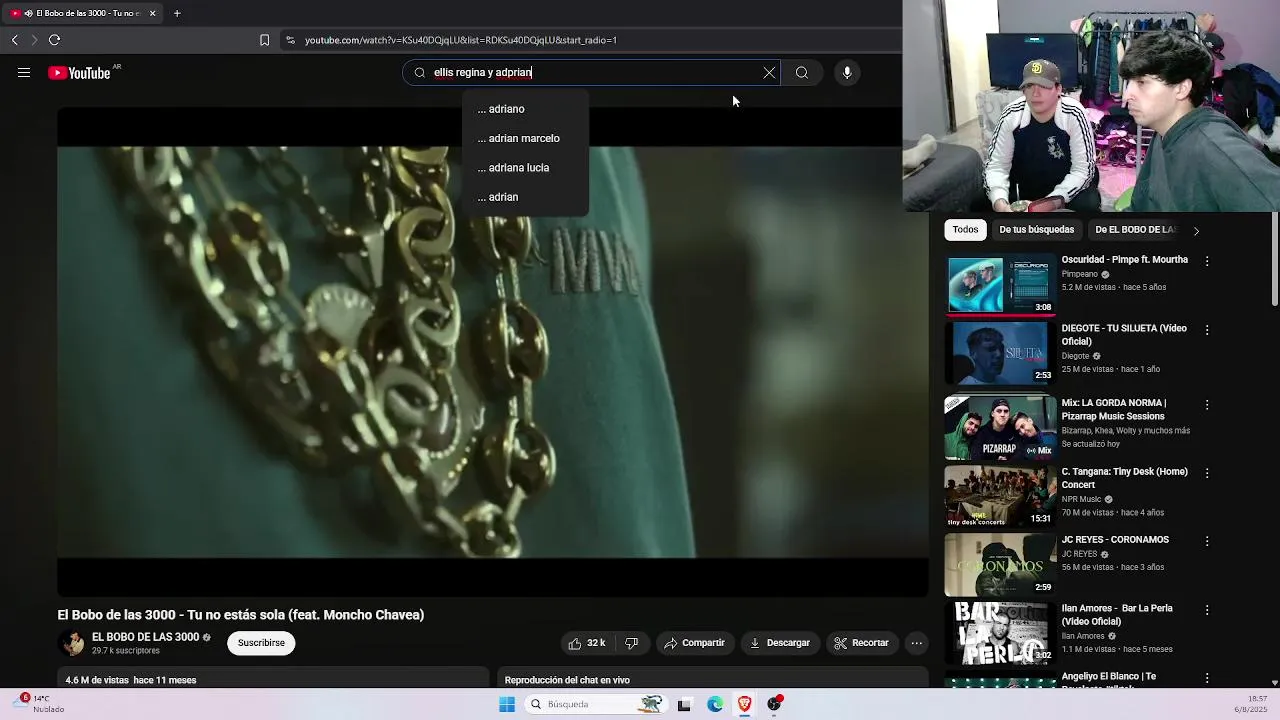The height and width of the screenshot is (720, 1280).
Task: Open options menu for Ilan Amores video
Action: coord(1207,610)
